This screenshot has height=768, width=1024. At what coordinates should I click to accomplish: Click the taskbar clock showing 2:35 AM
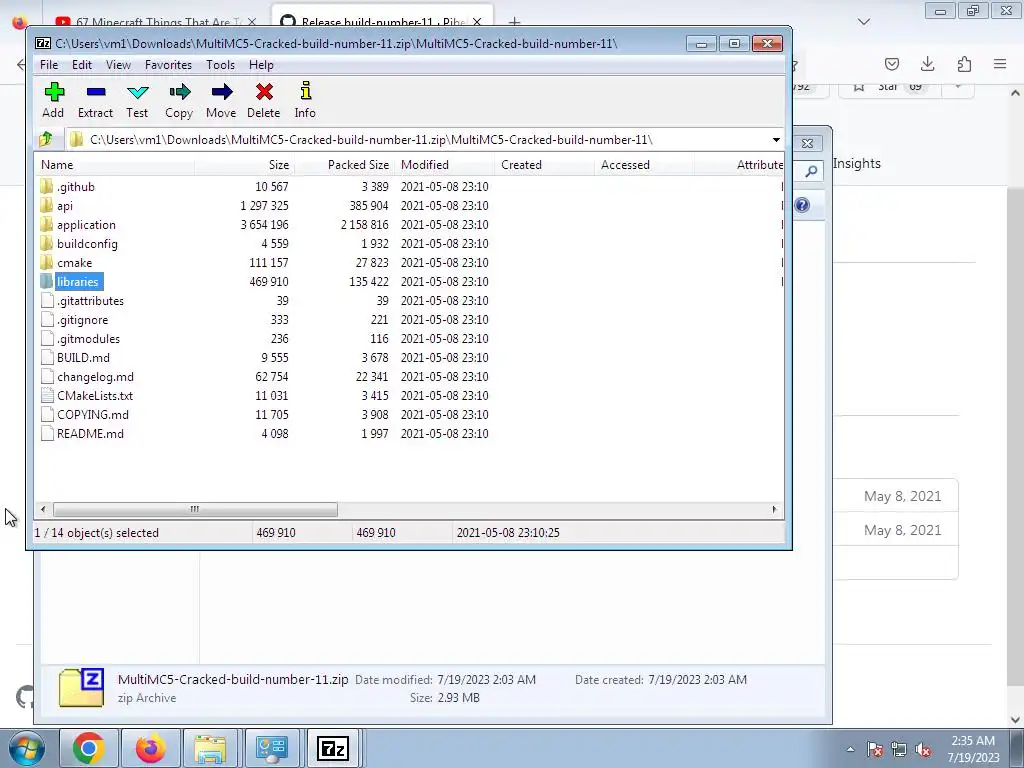[x=973, y=749]
